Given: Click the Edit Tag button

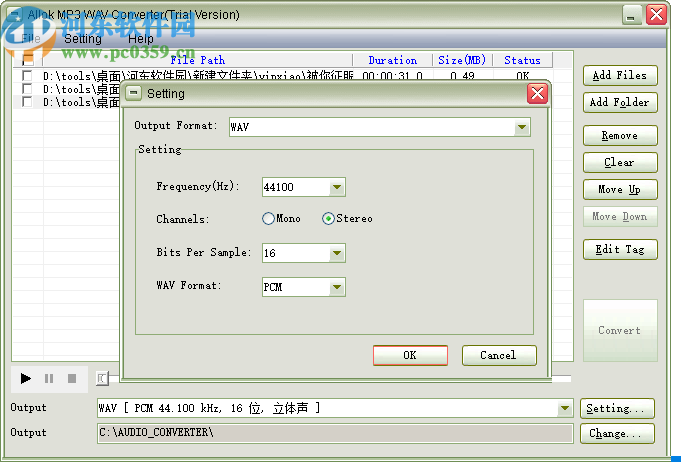Looking at the screenshot, I should 620,249.
